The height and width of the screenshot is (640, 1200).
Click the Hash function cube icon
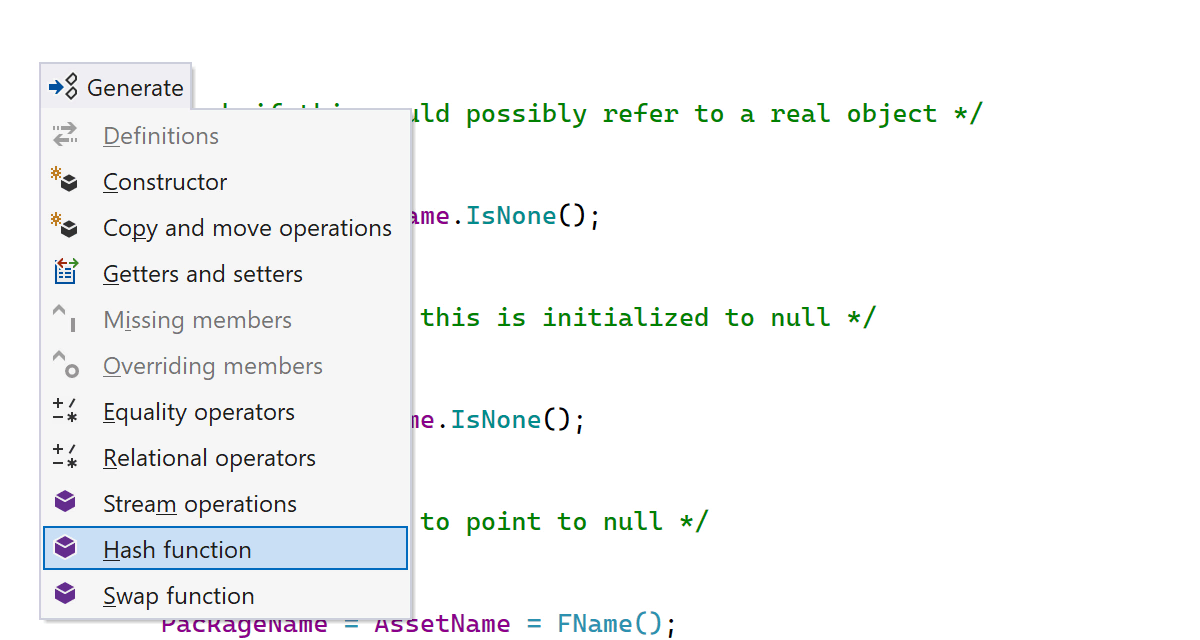click(x=66, y=549)
